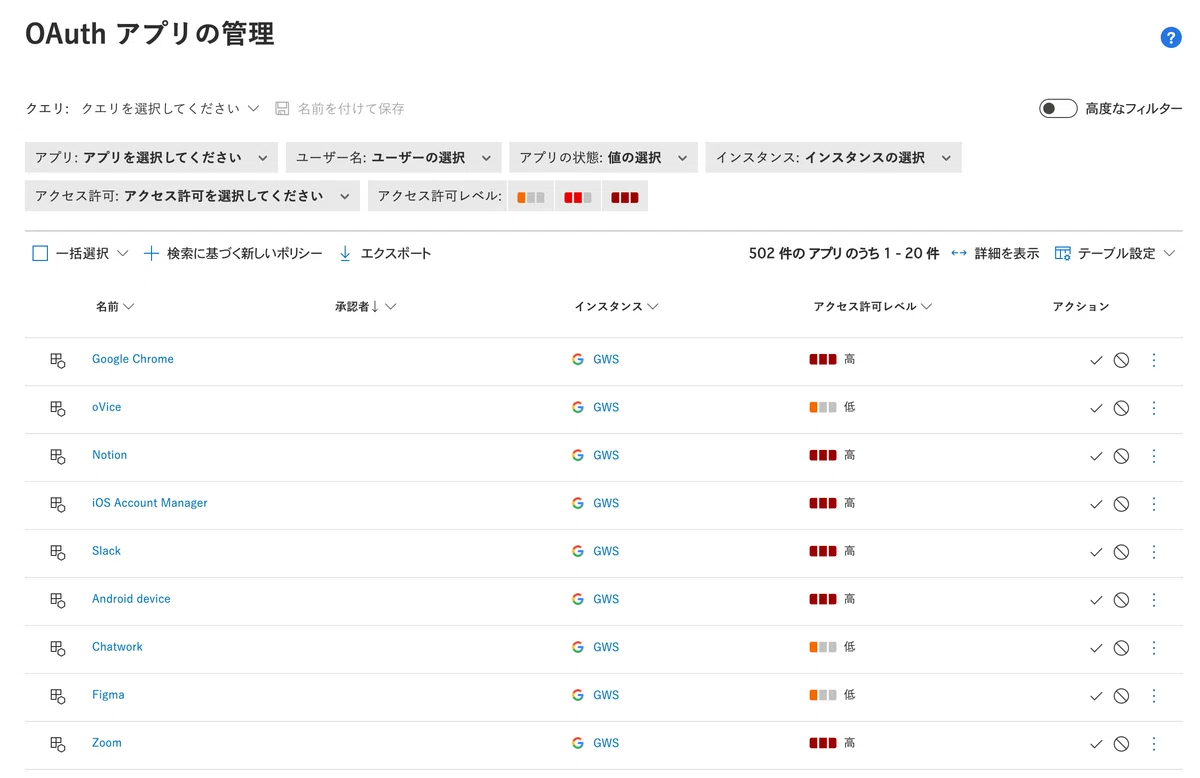Open the インスタンス filter dropdown
This screenshot has height=778, width=1200.
[x=834, y=158]
